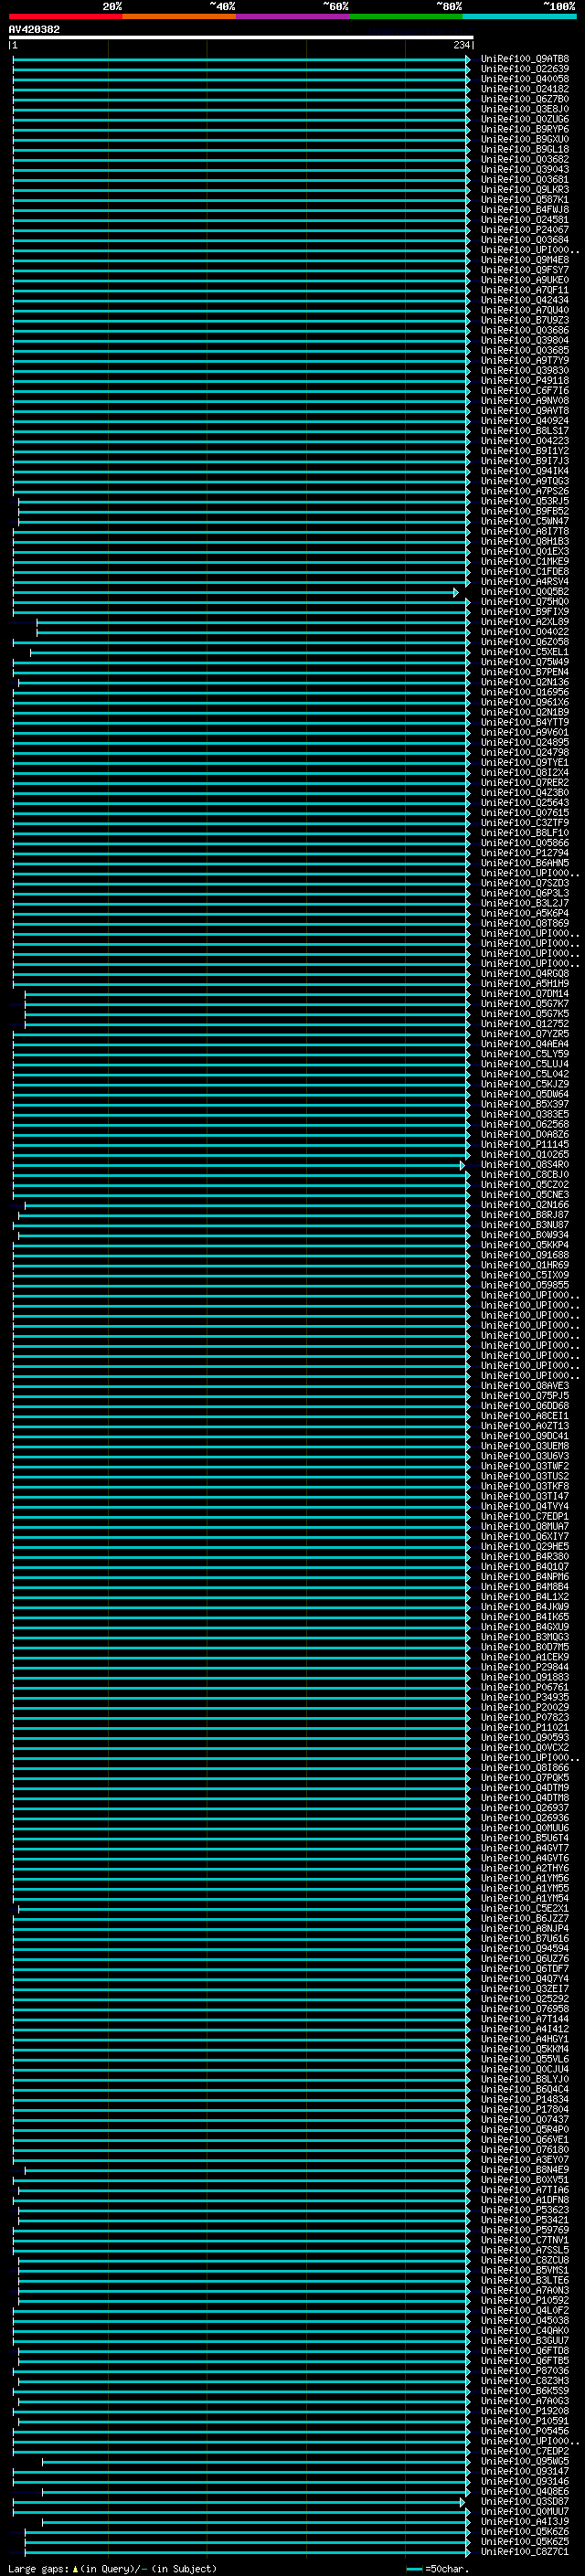Image resolution: width=585 pixels, height=2576 pixels.
Task: Click hit label UniRef100_B3L2J7
Action: pyautogui.click(x=525, y=902)
